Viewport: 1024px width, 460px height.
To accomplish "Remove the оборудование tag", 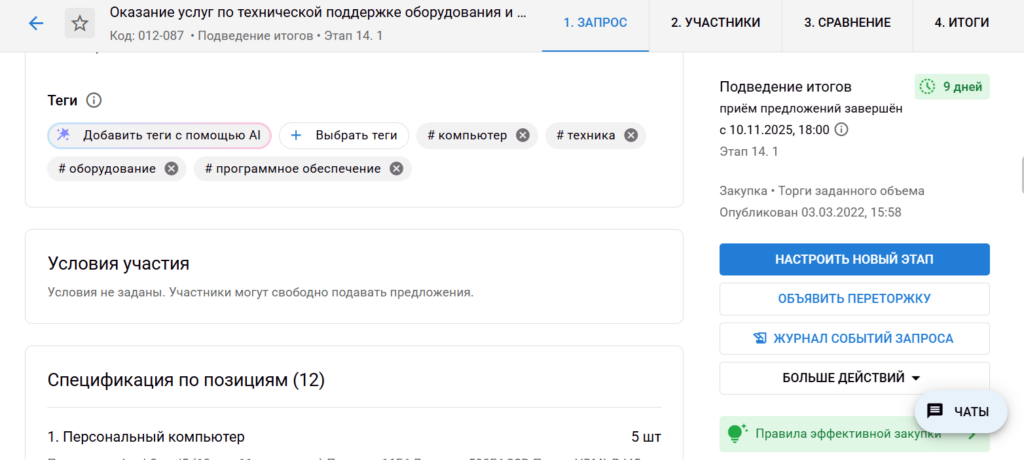I will pyautogui.click(x=171, y=168).
